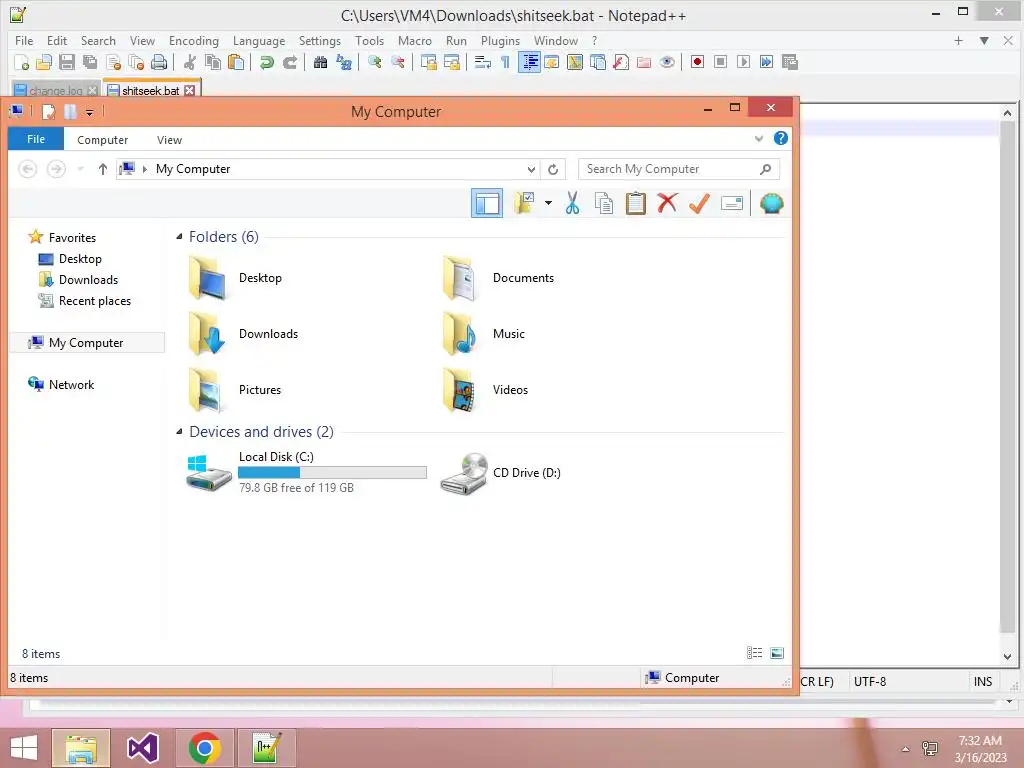Viewport: 1024px width, 768px height.
Task: Open Chrome from taskbar
Action: point(204,748)
